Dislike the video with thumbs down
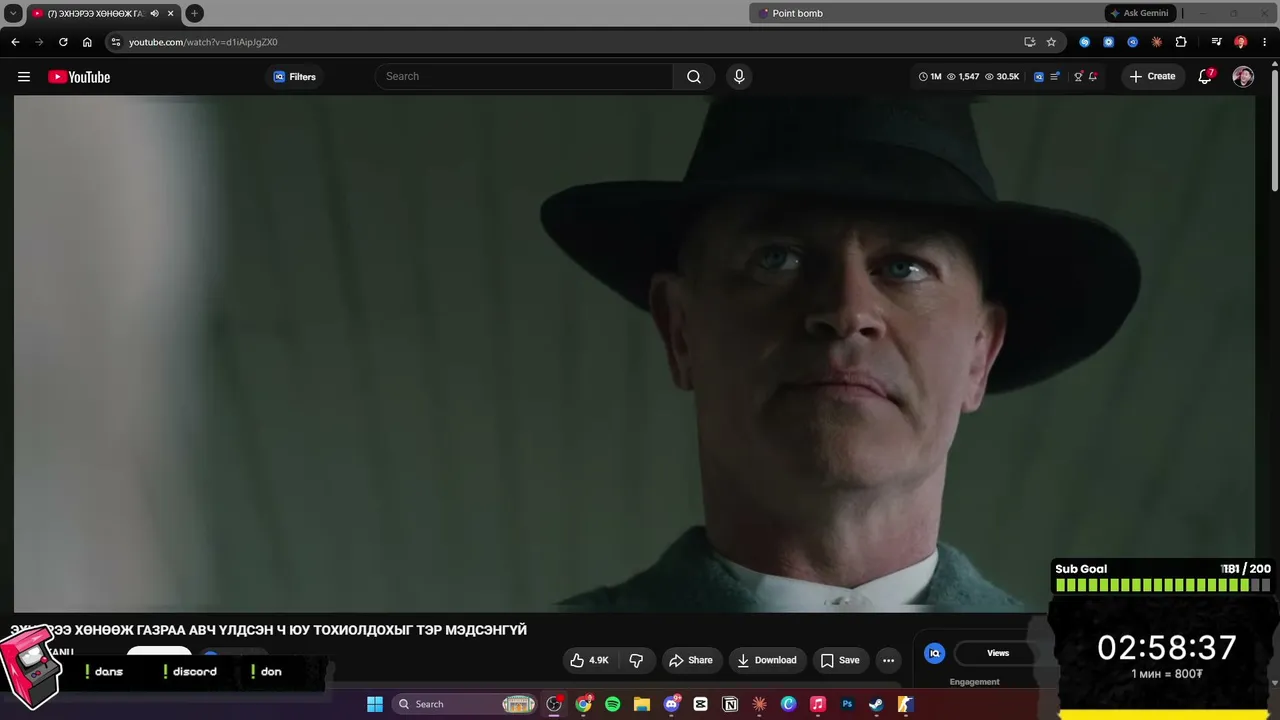 click(x=636, y=660)
